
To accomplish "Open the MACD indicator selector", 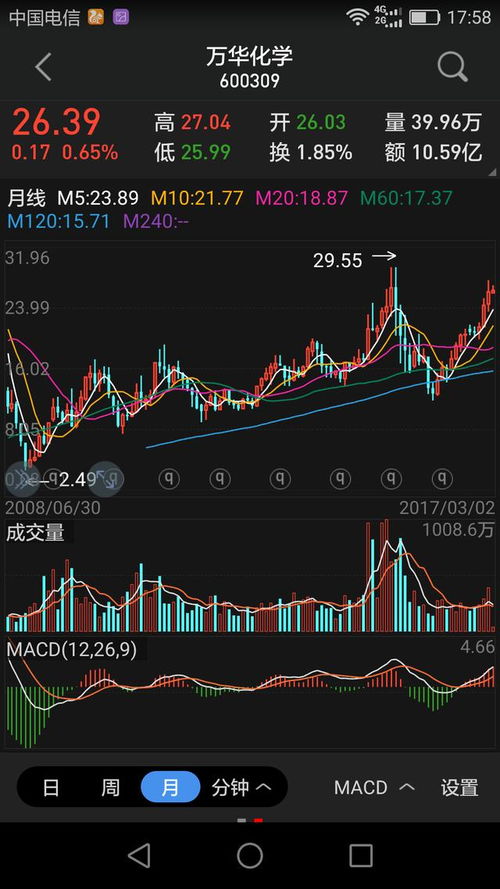I will [x=374, y=788].
